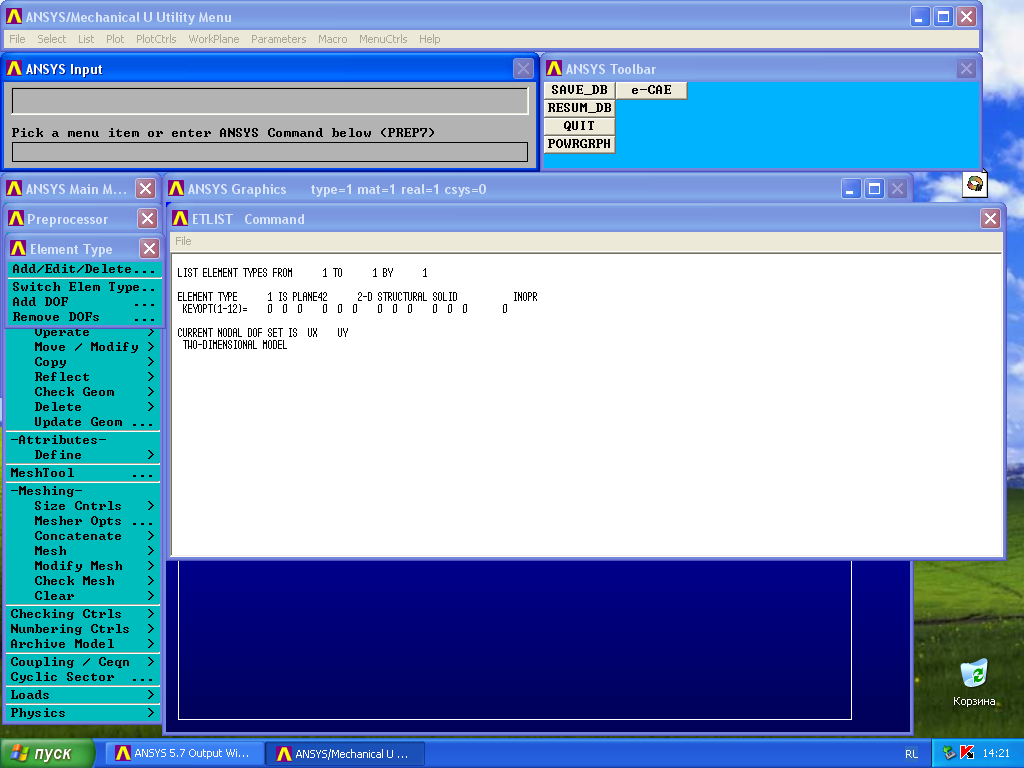Expand the Mesh submenu
The image size is (1024, 768).
pos(84,551)
